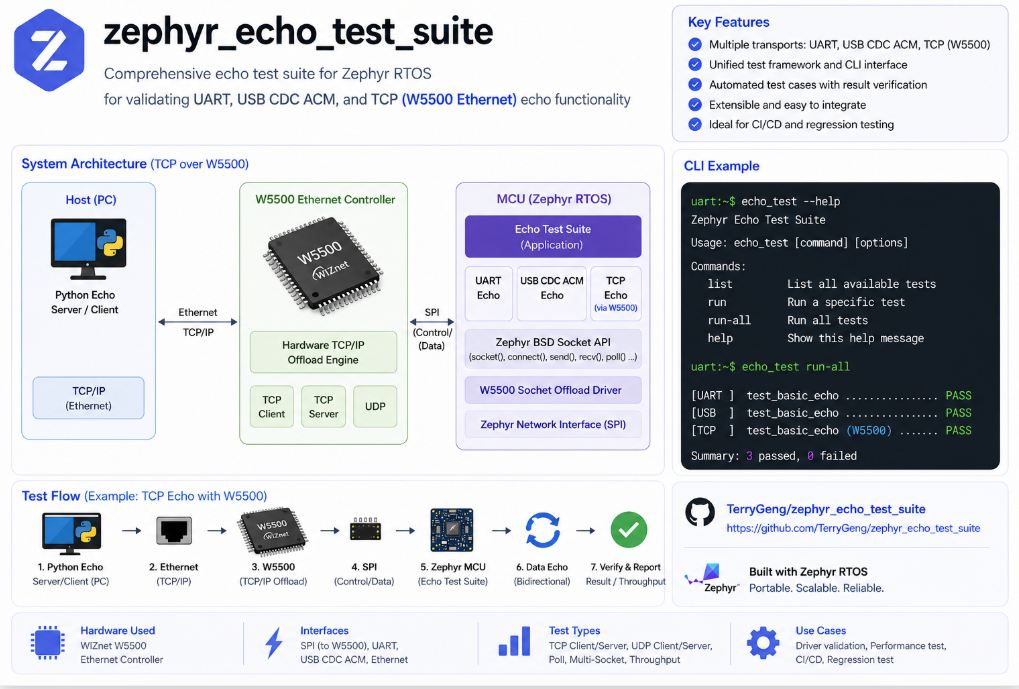Select the Ethernet port icon in Test Flow

174,530
